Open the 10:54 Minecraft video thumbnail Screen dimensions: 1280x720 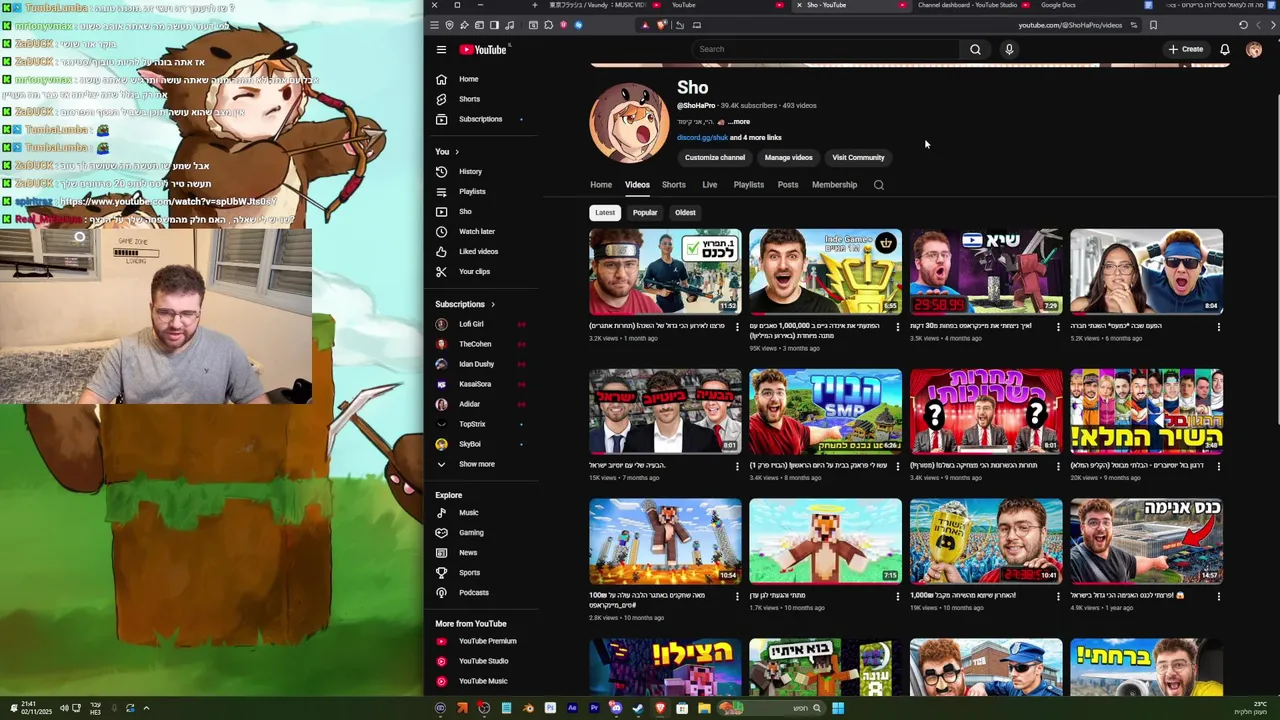(x=665, y=542)
